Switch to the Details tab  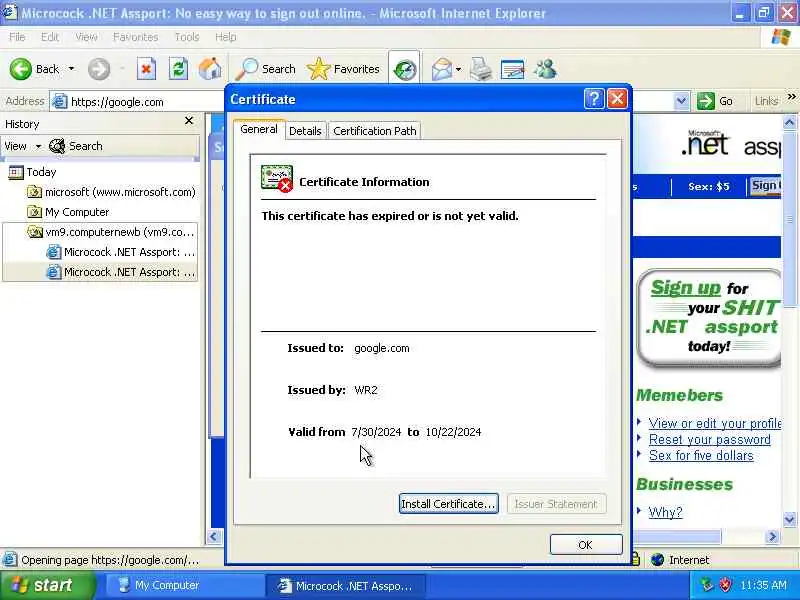point(305,131)
